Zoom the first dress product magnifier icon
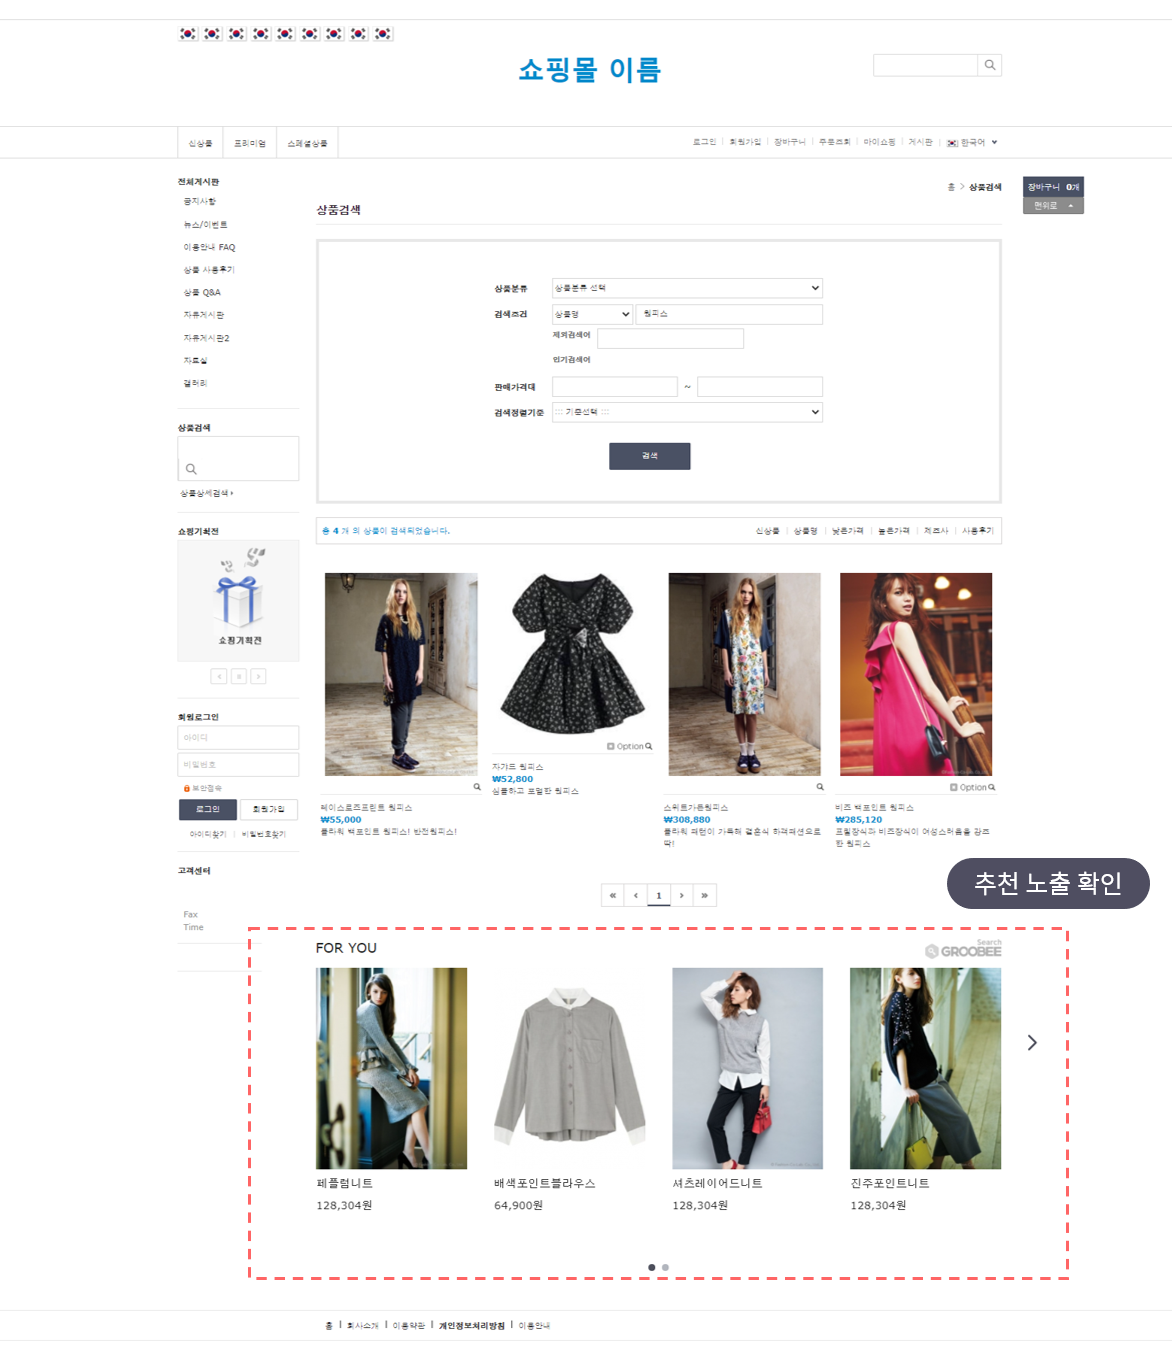Image resolution: width=1172 pixels, height=1351 pixels. click(477, 787)
